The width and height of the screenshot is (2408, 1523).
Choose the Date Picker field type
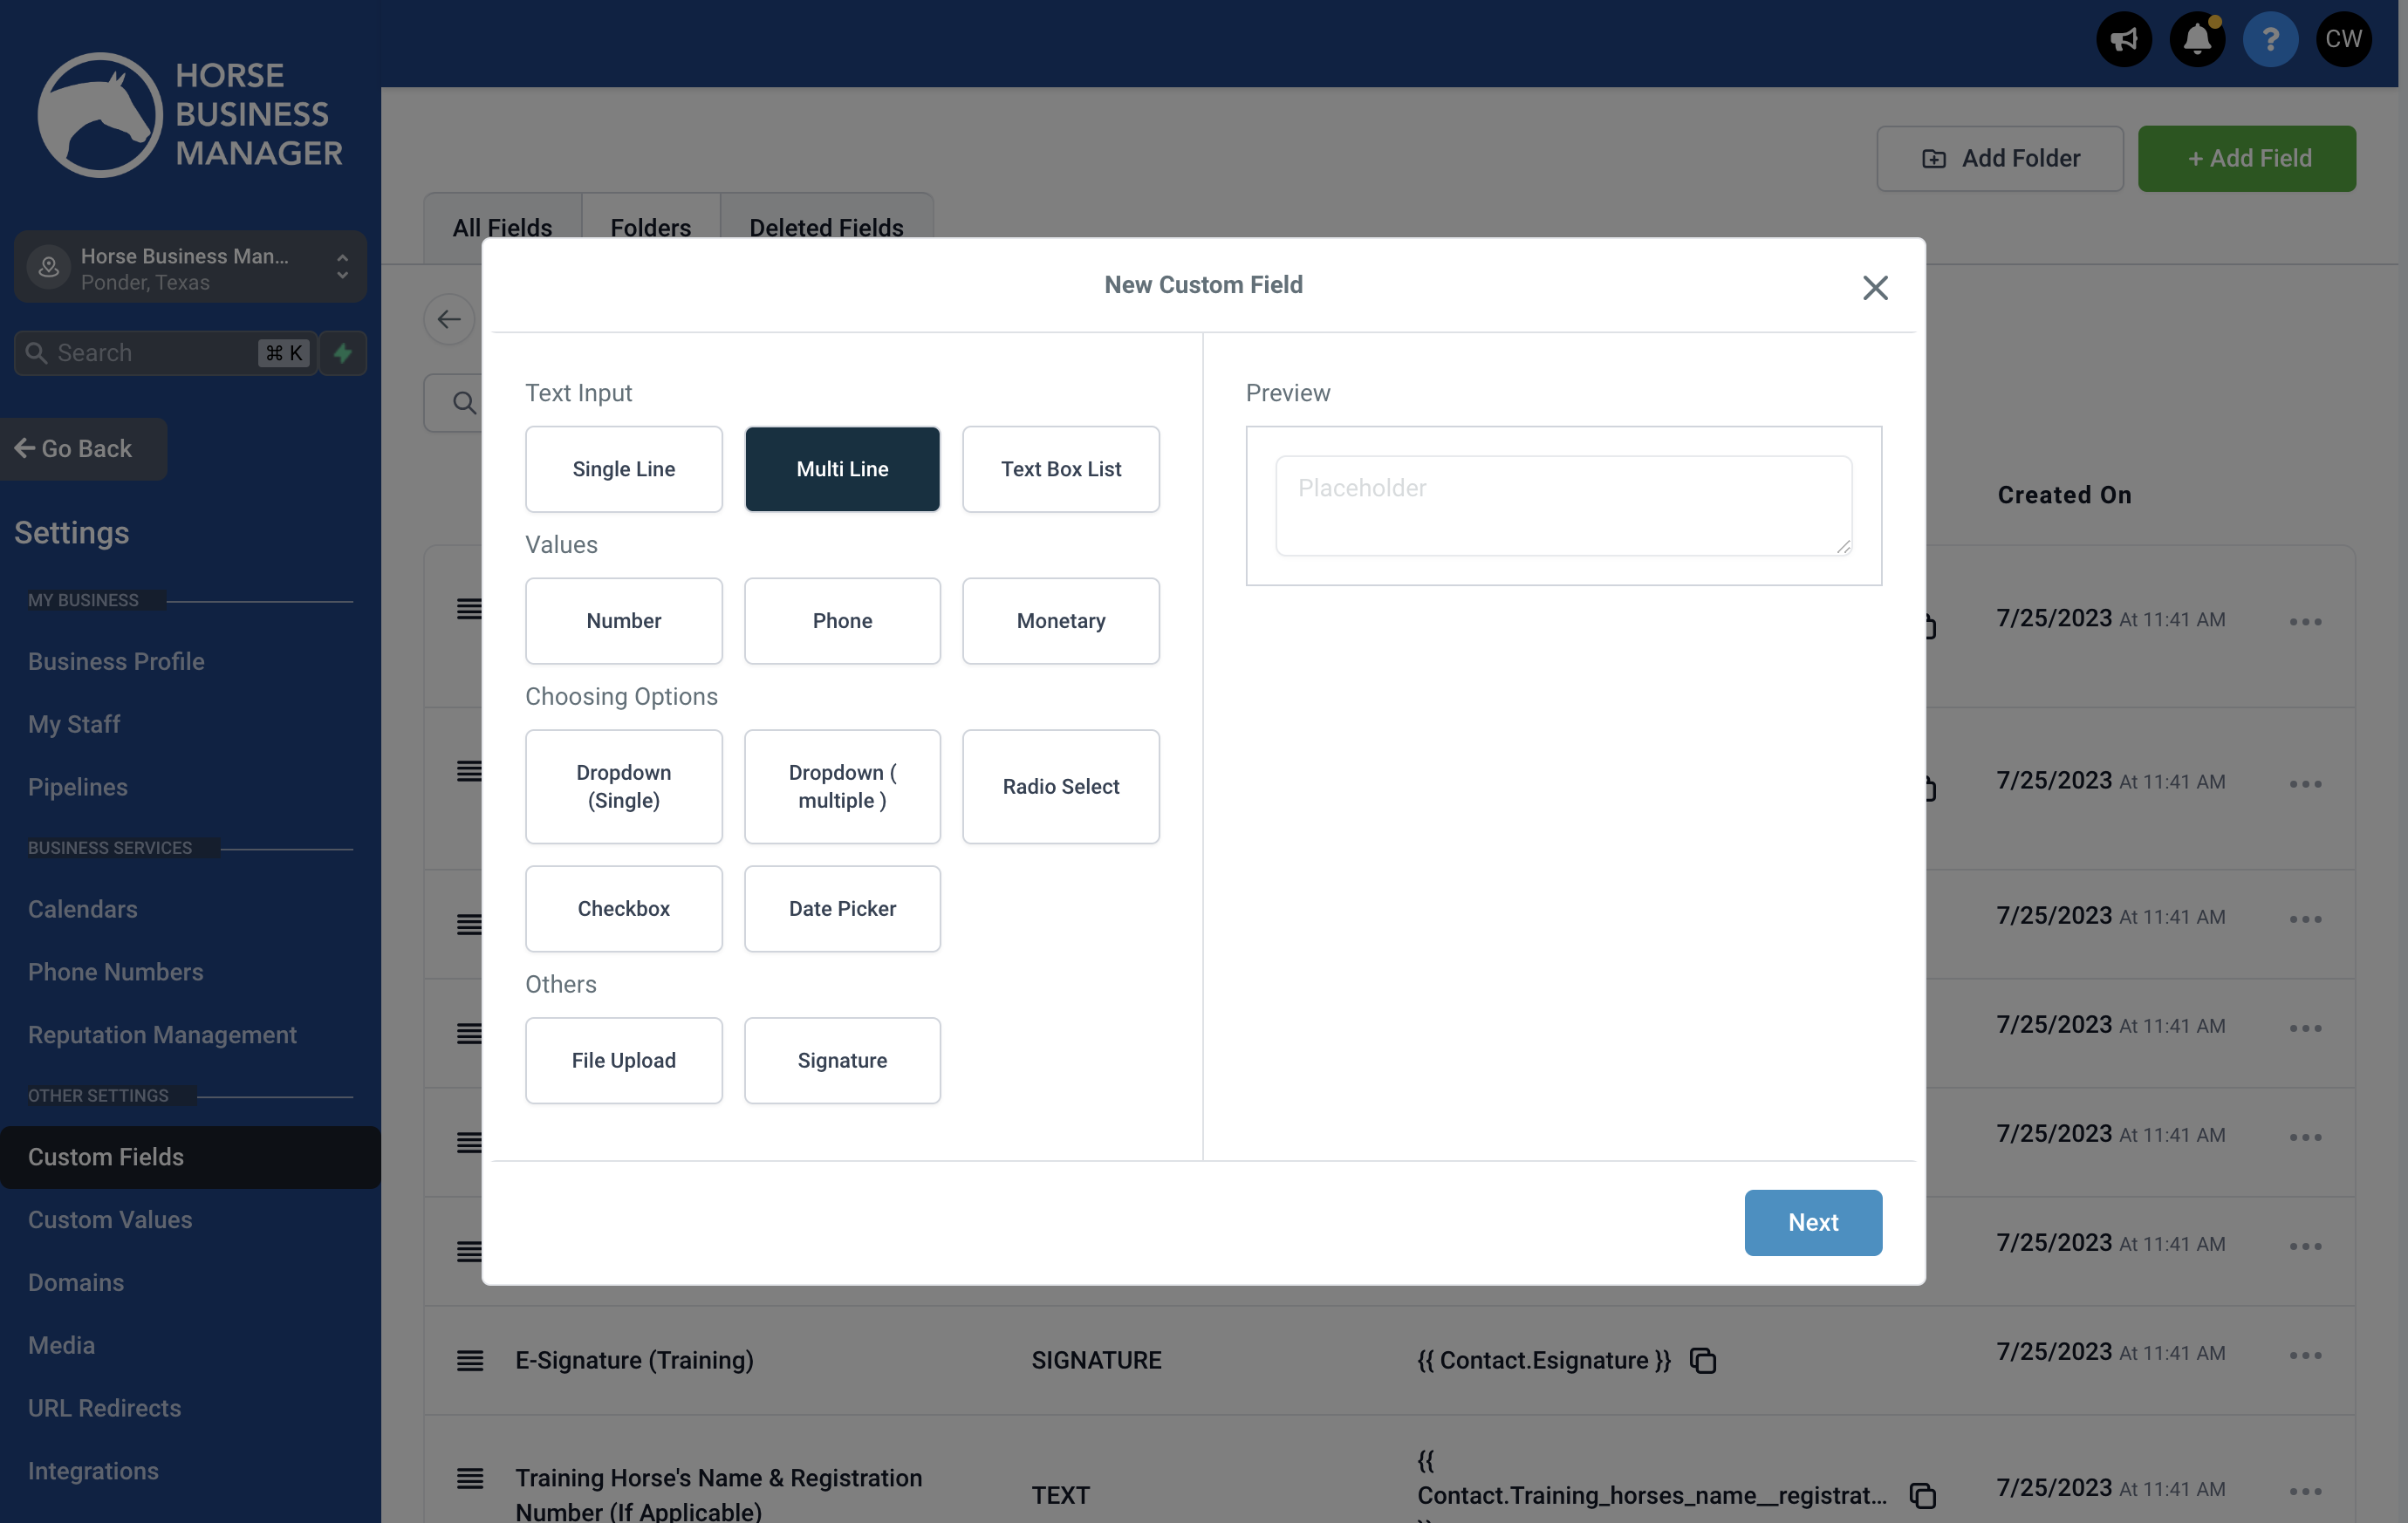tap(842, 909)
